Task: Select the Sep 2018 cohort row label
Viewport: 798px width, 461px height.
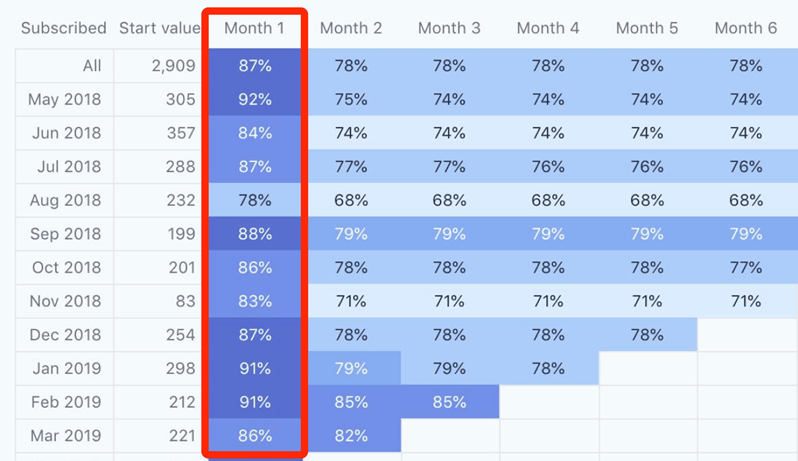Action: click(x=66, y=234)
